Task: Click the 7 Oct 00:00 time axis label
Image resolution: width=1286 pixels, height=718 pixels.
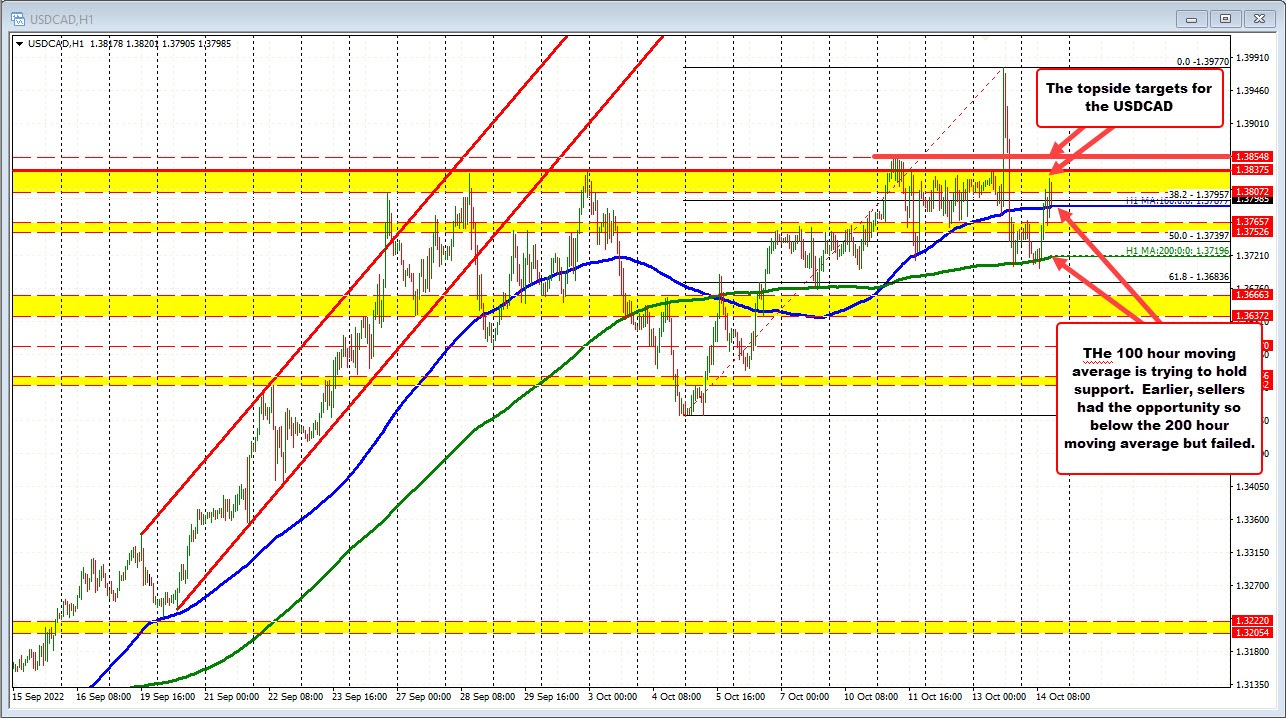Action: coord(803,696)
